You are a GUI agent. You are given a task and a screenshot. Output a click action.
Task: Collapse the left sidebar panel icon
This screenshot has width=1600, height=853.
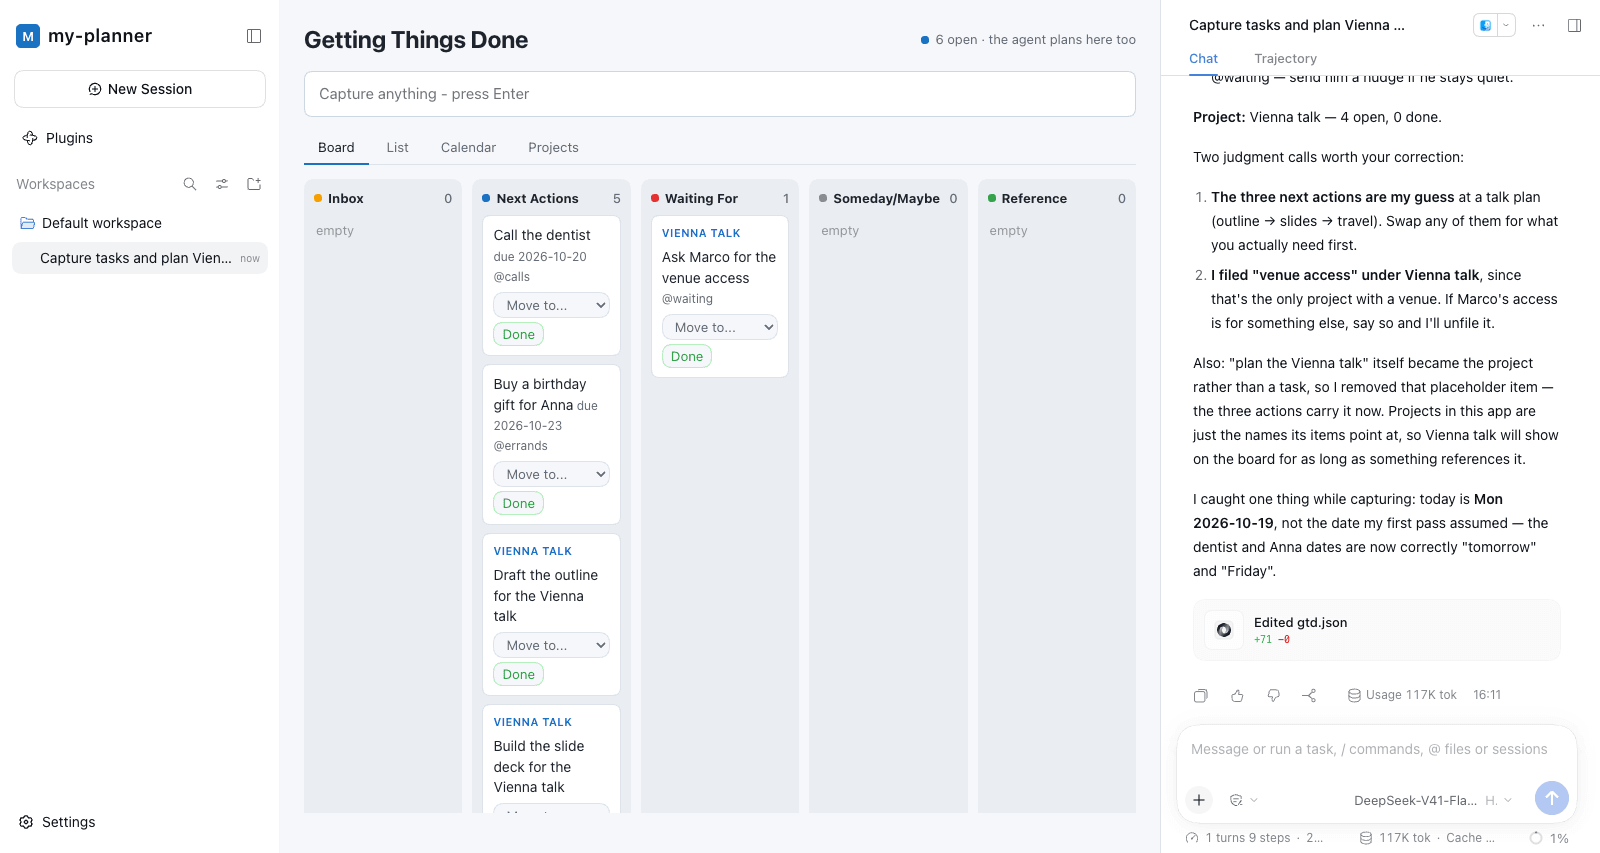tap(254, 36)
